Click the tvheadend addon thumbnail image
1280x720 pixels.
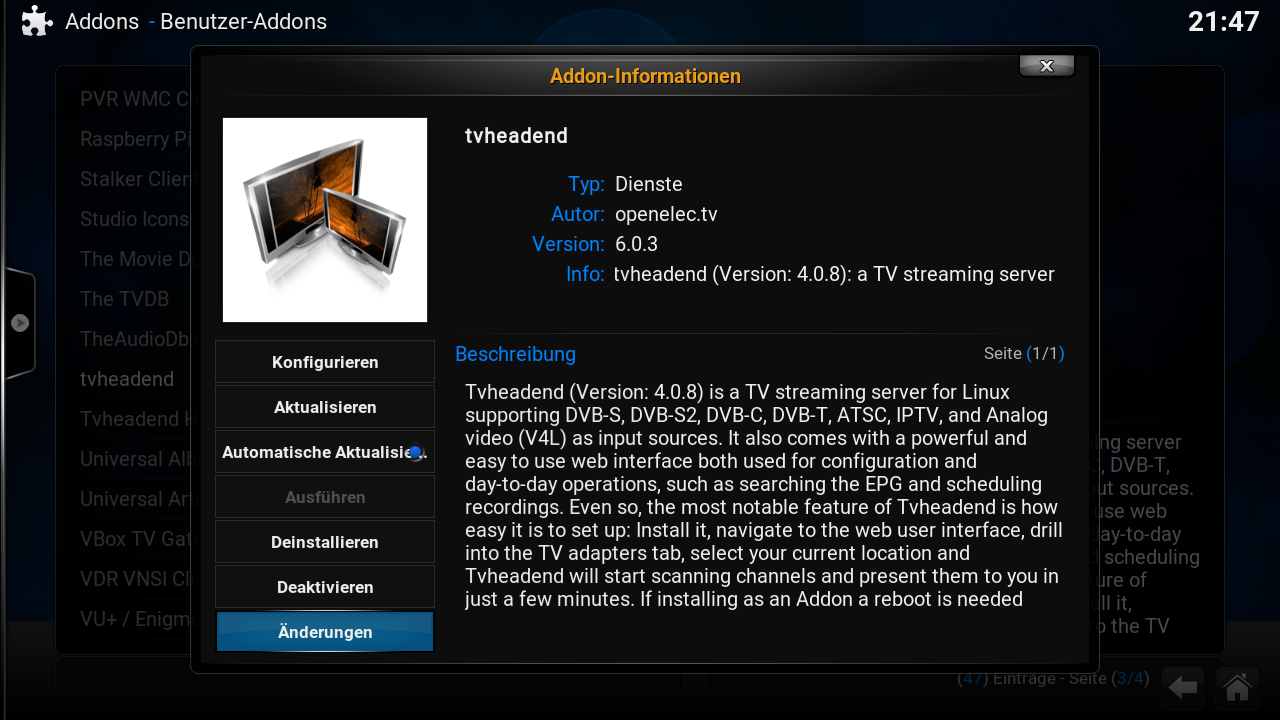tap(325, 220)
